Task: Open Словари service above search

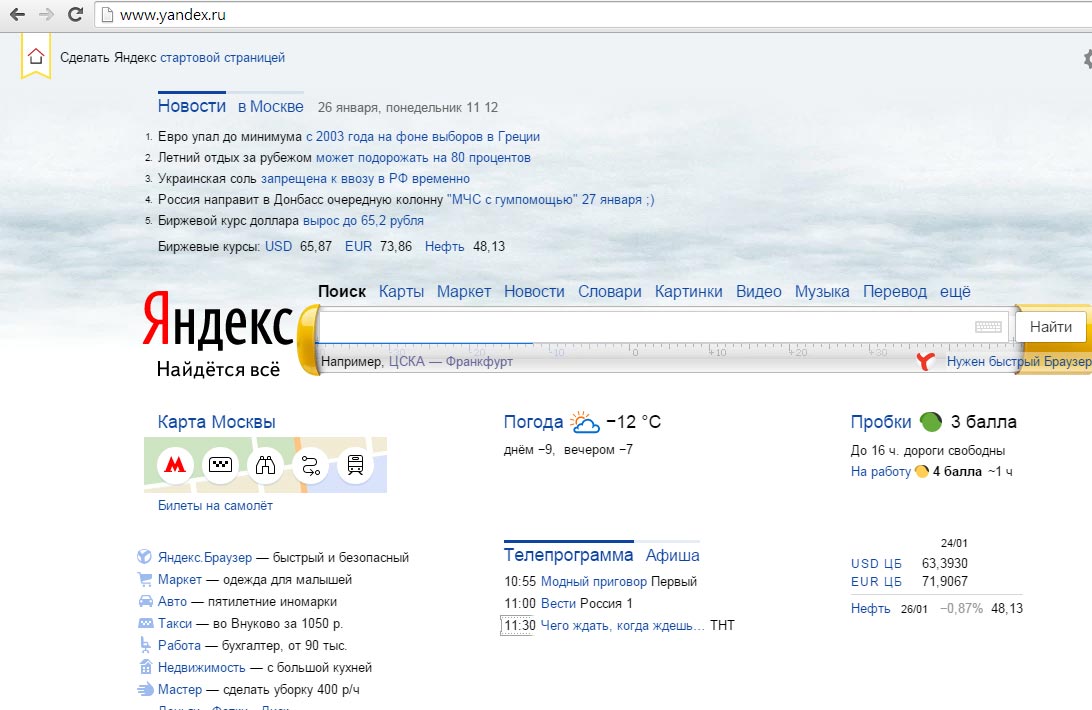Action: pyautogui.click(x=609, y=291)
